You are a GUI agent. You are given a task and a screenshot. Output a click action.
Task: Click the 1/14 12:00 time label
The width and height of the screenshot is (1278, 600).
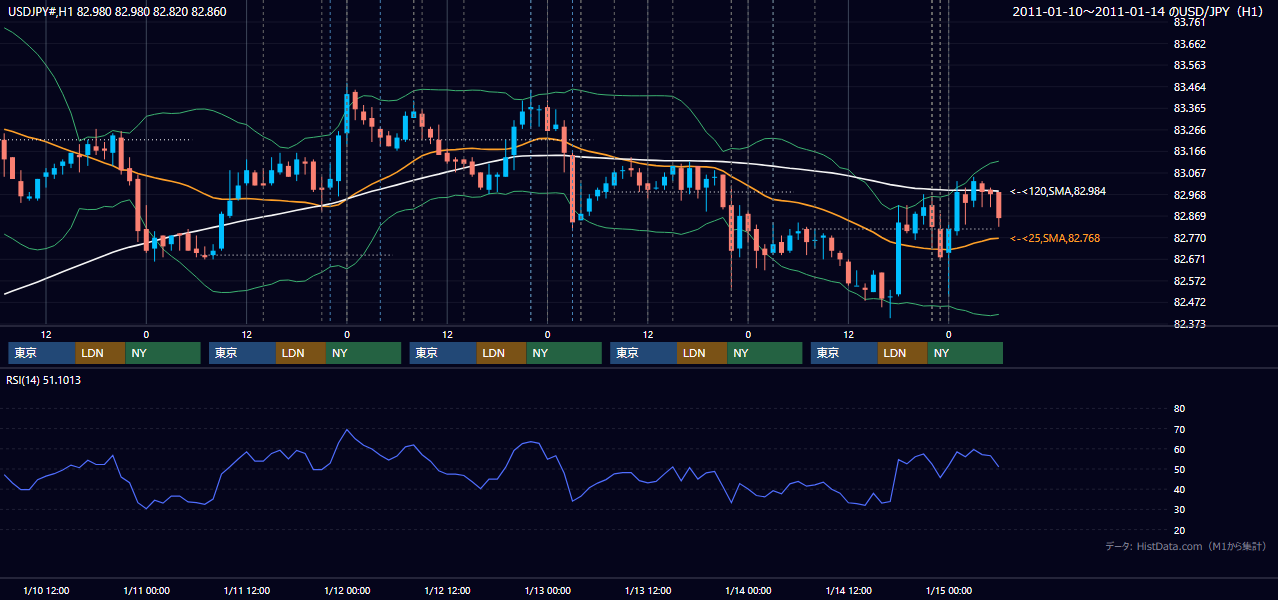tap(848, 590)
